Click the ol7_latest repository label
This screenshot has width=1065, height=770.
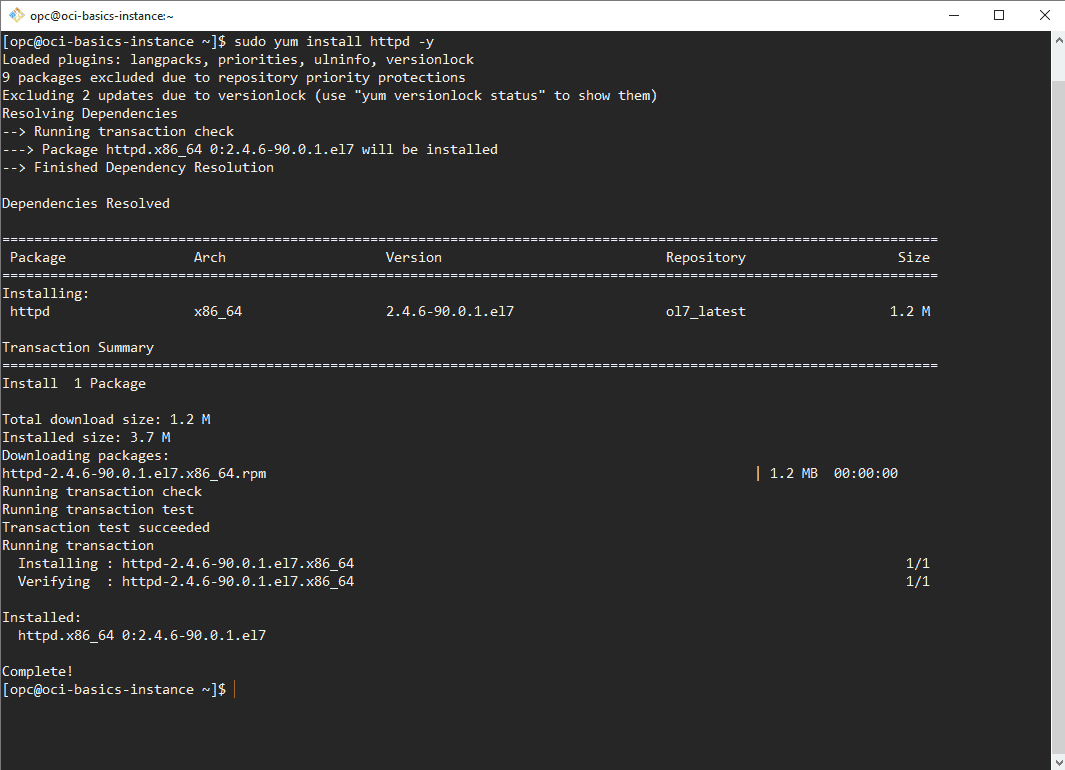(705, 311)
